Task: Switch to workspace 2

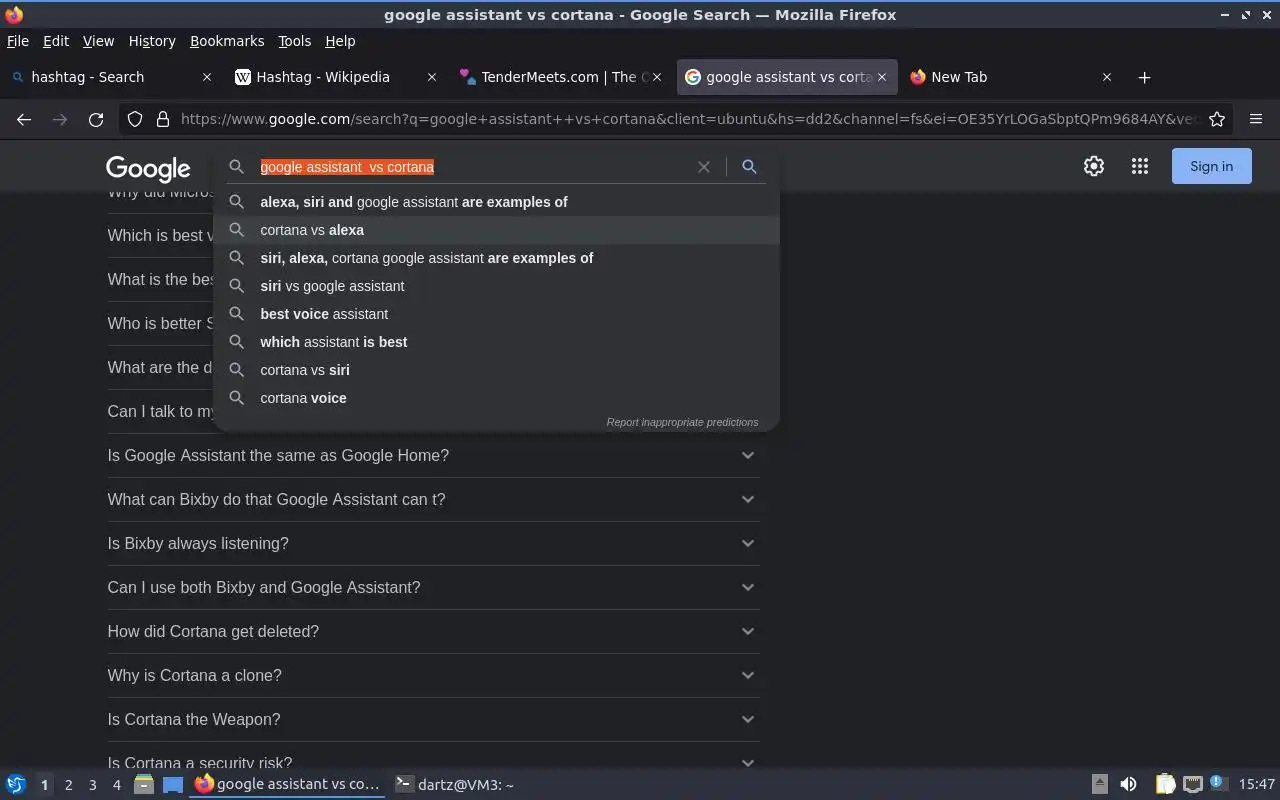Action: (68, 785)
